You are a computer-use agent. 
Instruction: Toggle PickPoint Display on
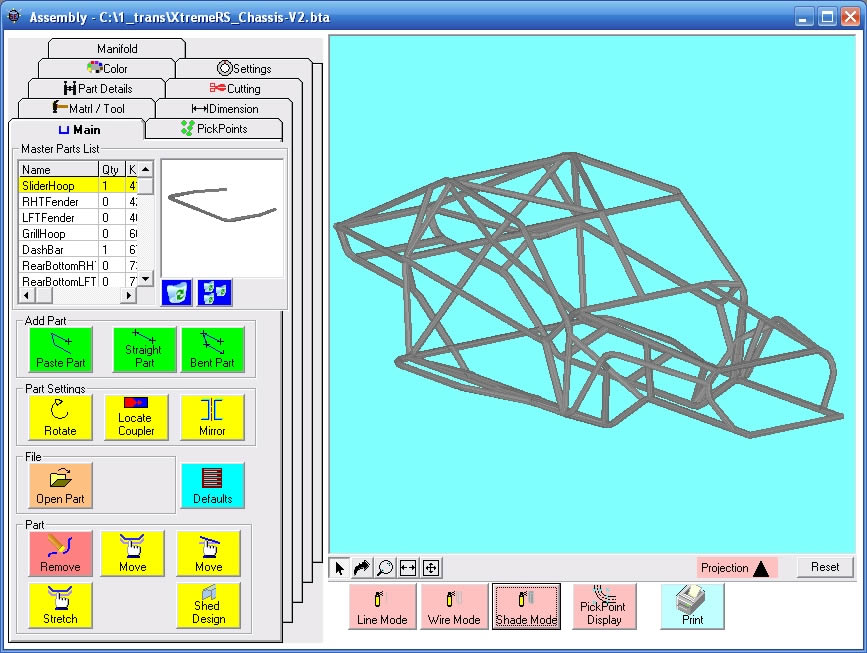click(x=603, y=606)
